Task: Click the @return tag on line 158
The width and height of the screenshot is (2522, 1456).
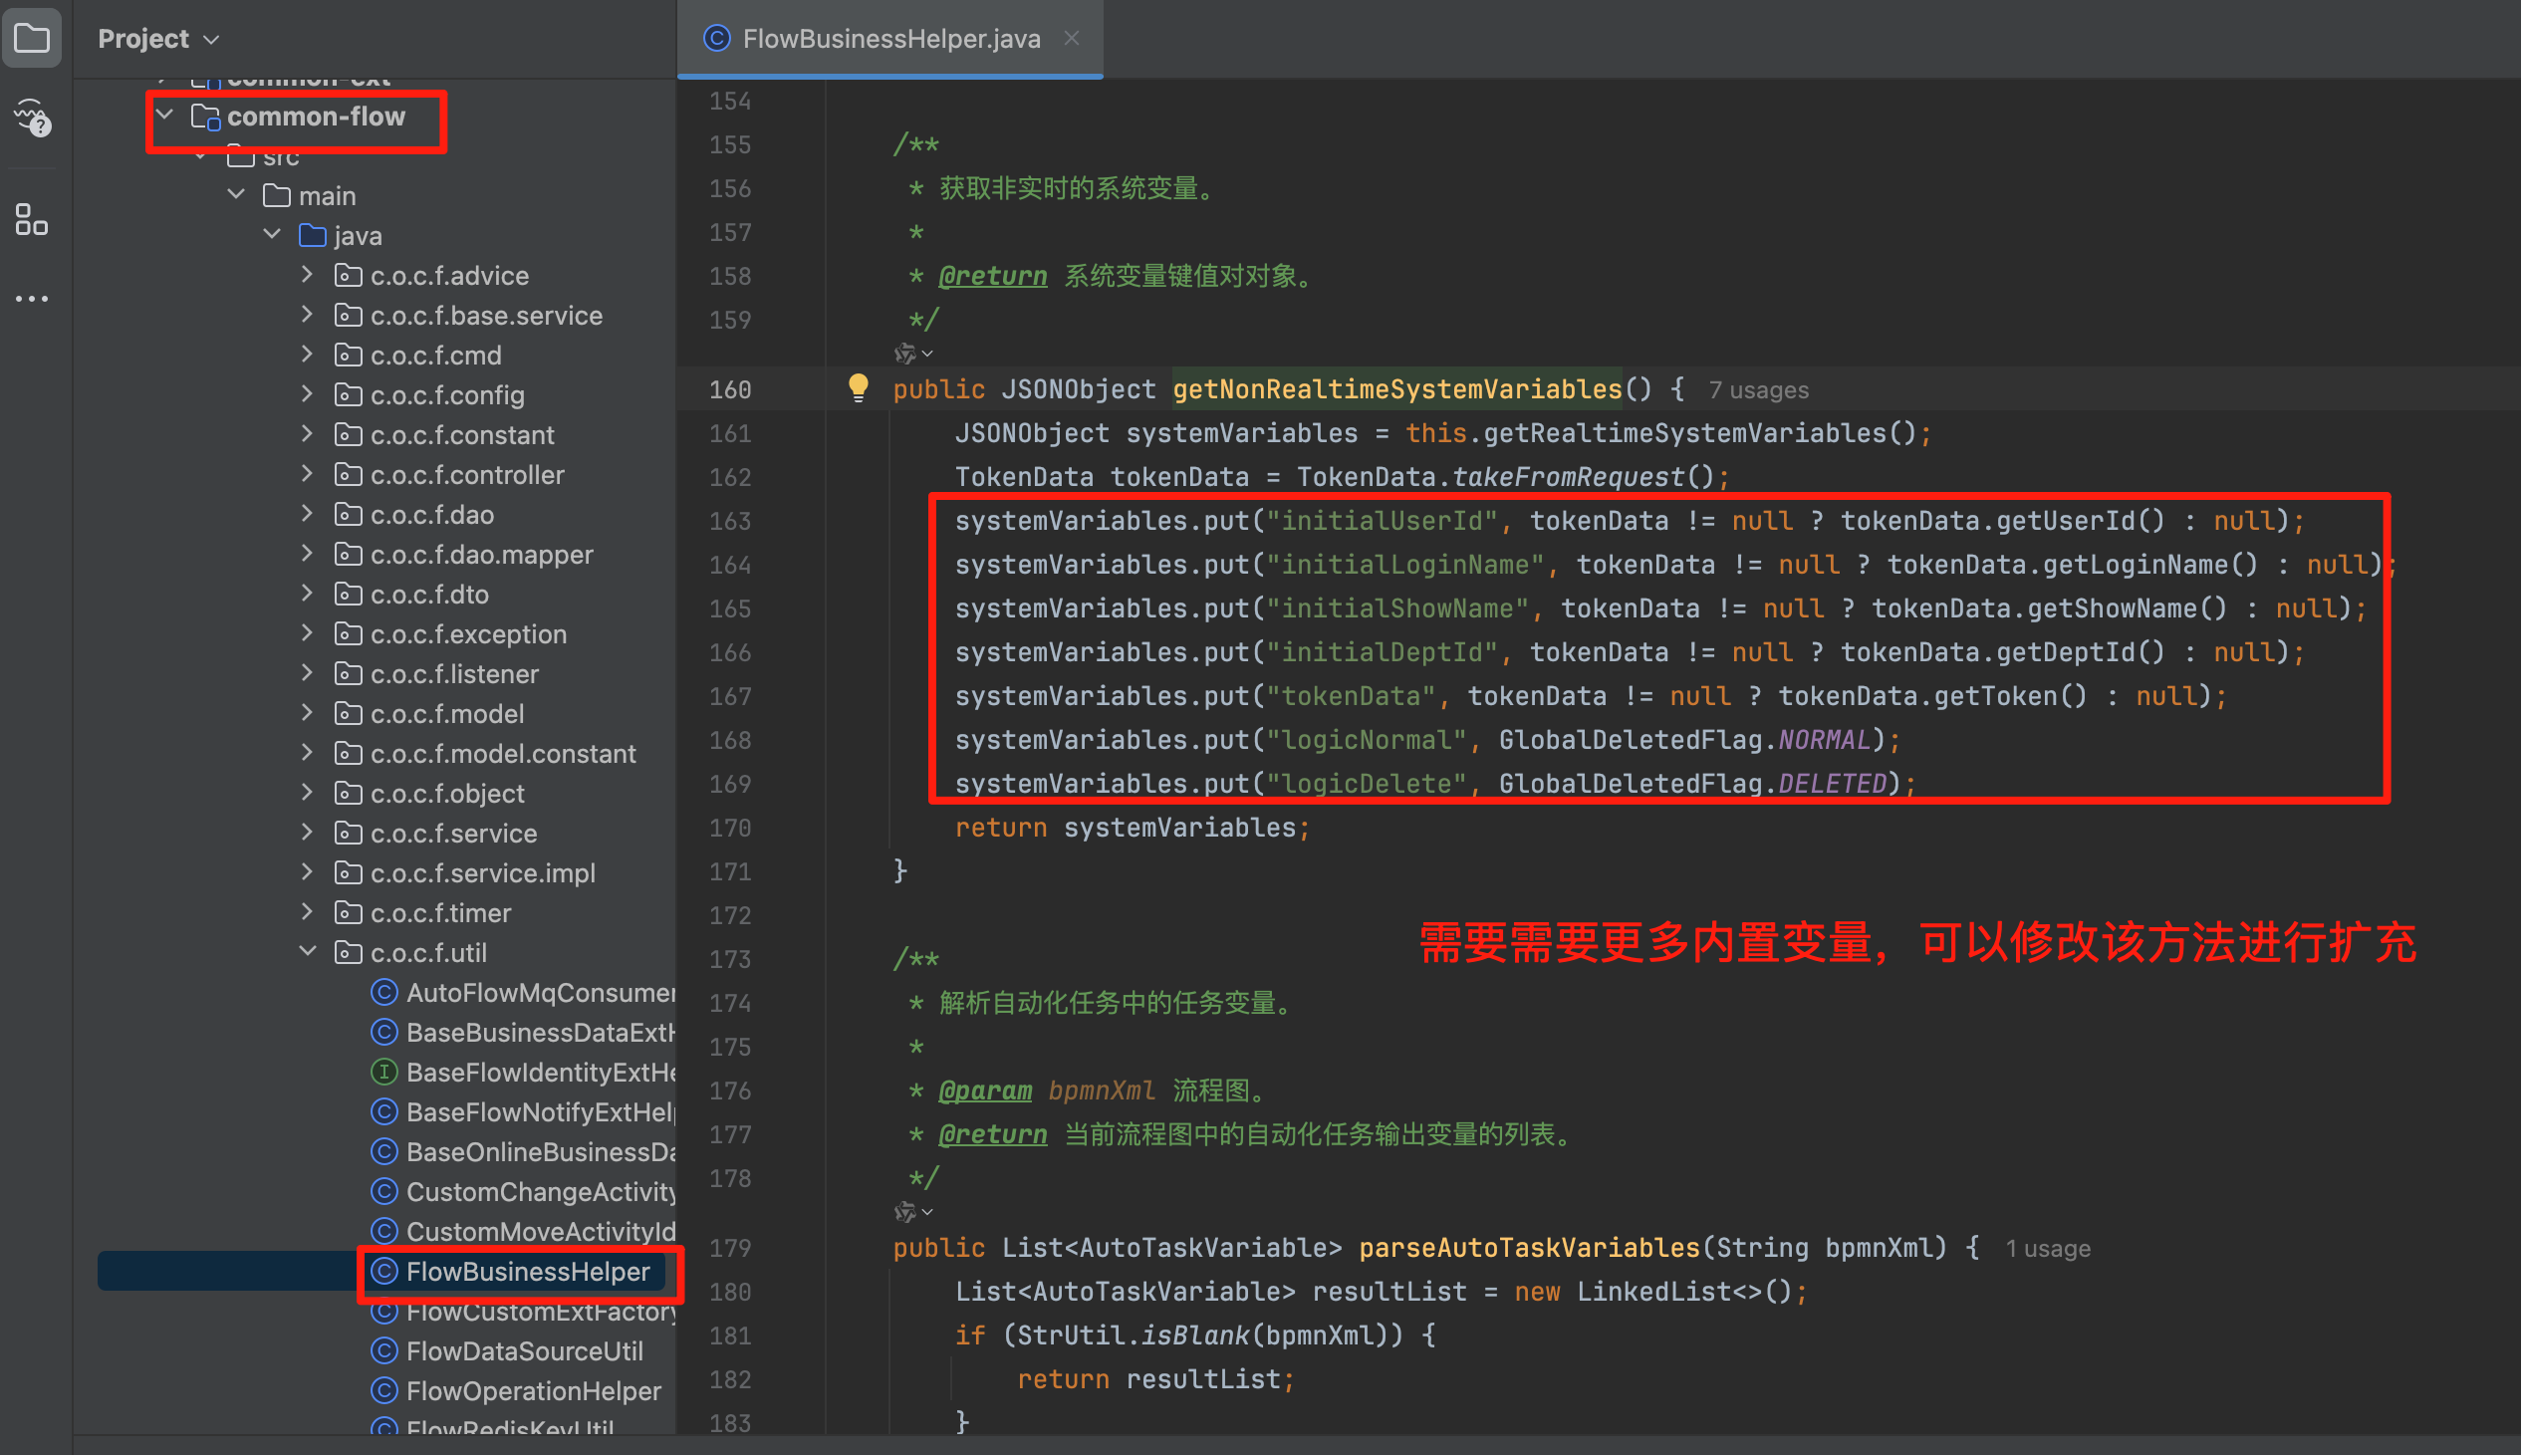Action: [993, 275]
